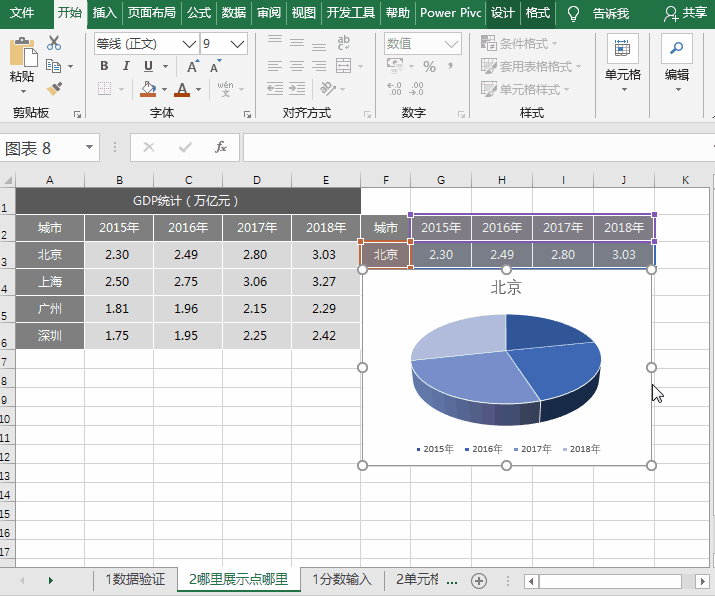This screenshot has width=715, height=596.
Task: Apply the red font color A
Action: 181,89
